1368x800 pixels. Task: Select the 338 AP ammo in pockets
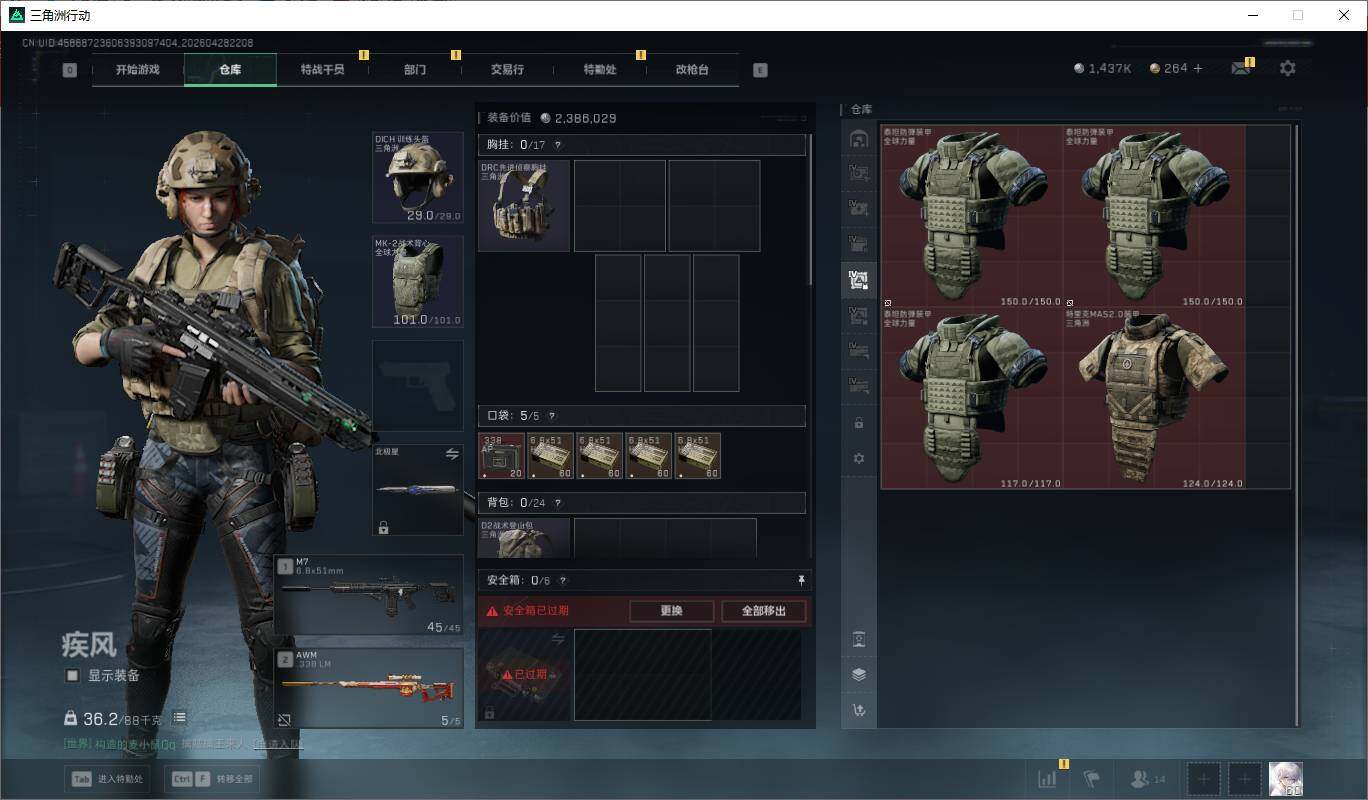[x=501, y=456]
